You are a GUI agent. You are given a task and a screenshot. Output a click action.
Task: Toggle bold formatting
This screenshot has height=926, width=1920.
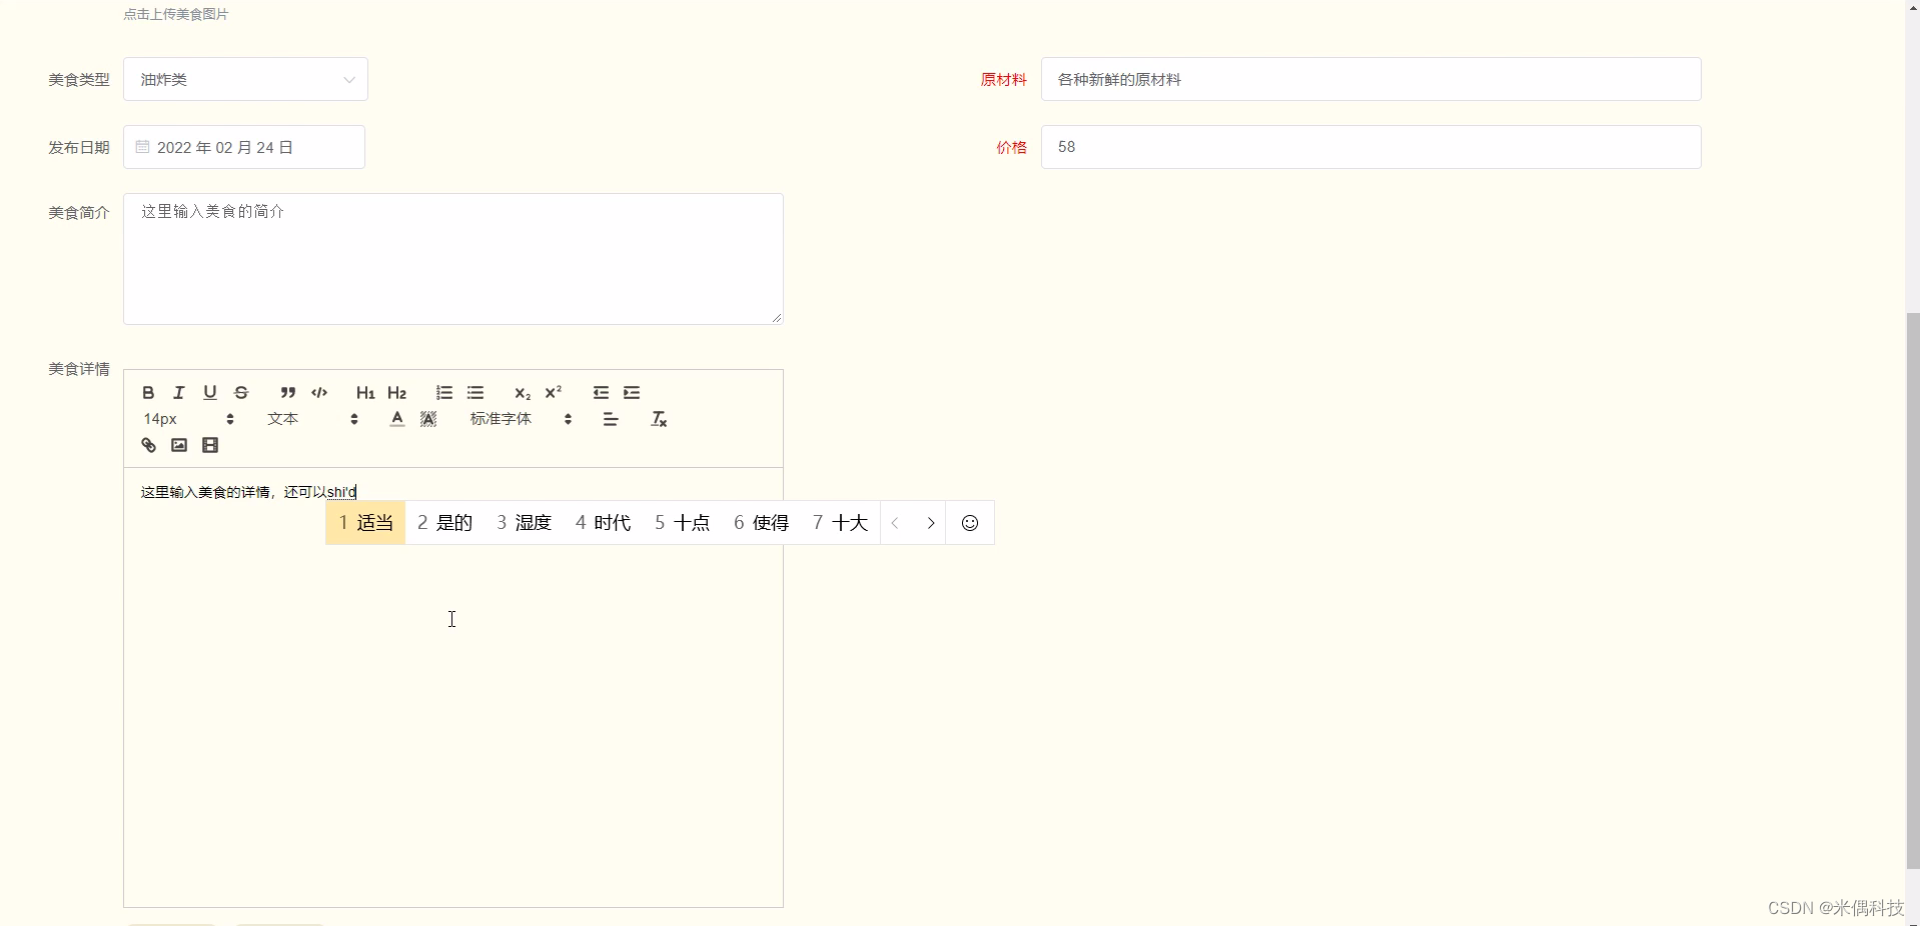tap(147, 392)
